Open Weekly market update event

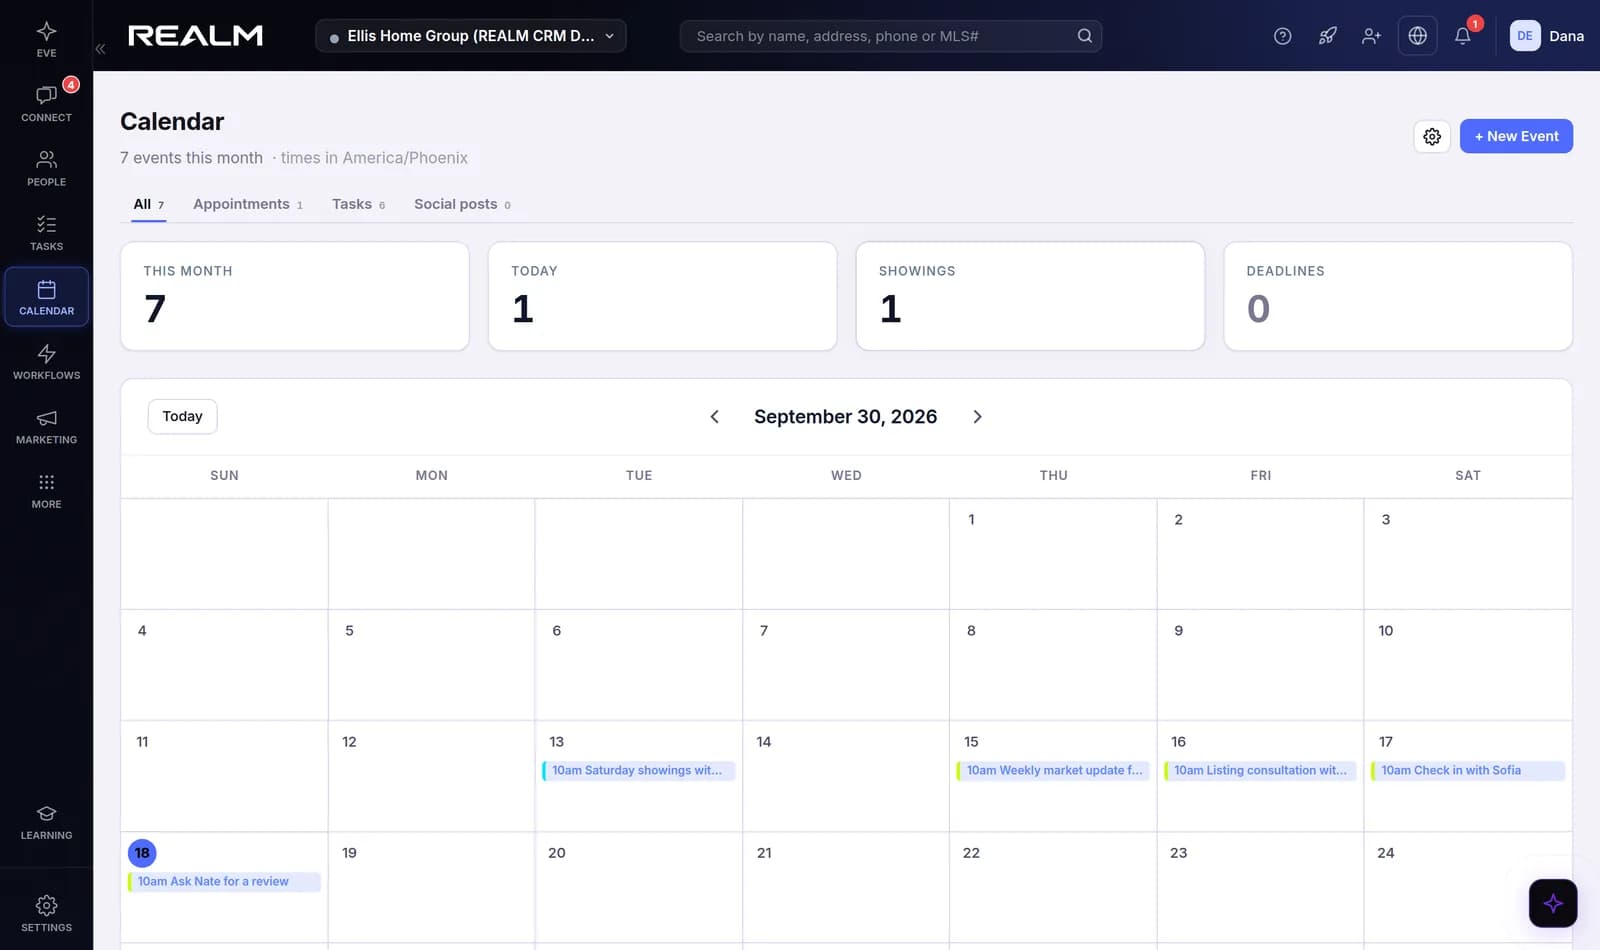click(x=1053, y=771)
